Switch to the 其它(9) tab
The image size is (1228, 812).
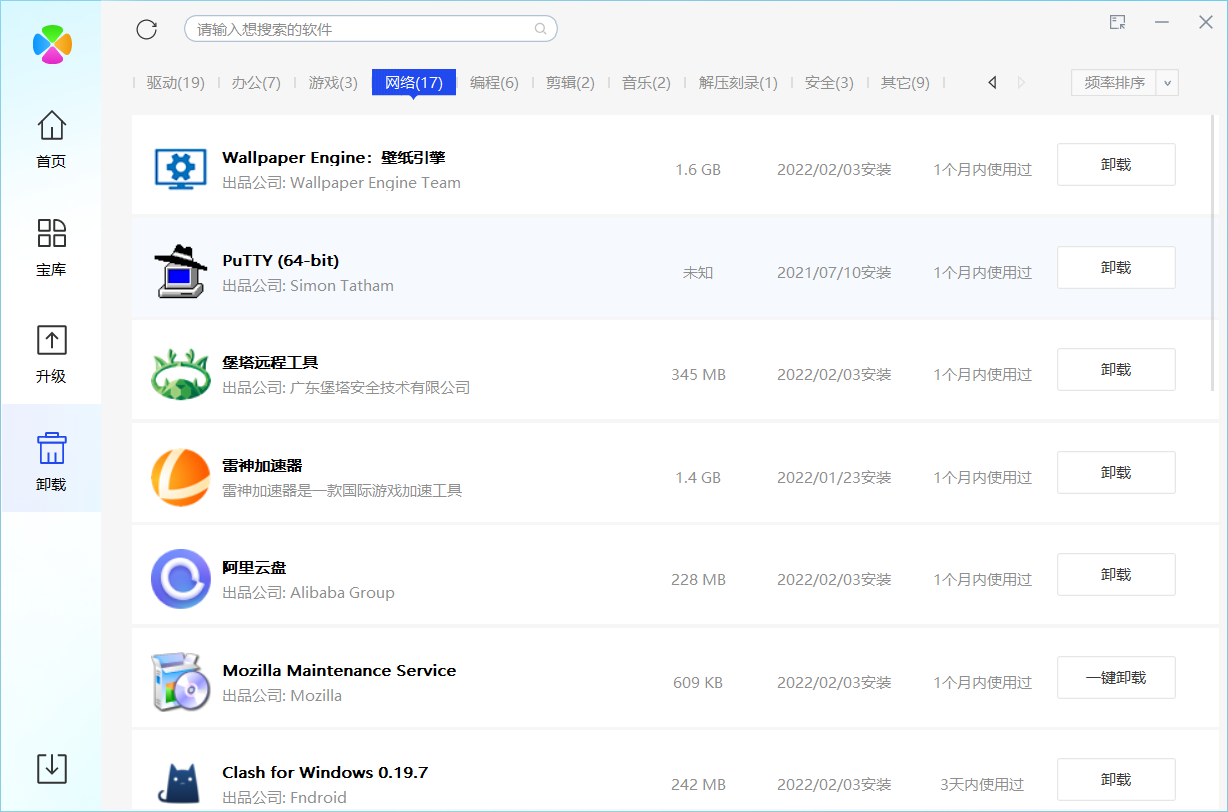click(x=905, y=83)
